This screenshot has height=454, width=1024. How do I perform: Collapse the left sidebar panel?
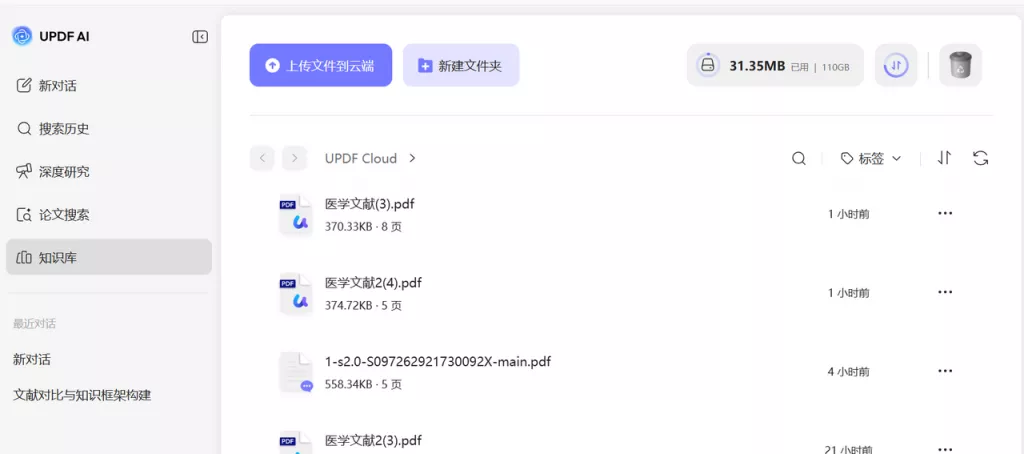point(200,37)
